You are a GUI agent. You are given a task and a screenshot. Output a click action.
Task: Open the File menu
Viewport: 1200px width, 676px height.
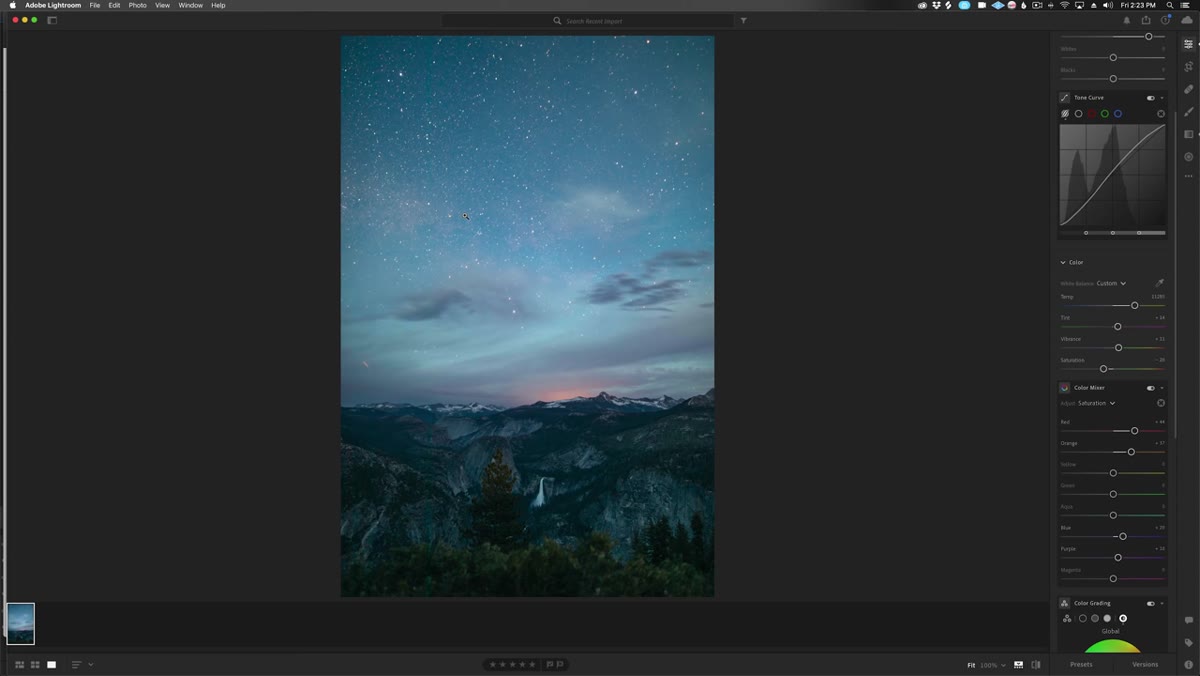(x=95, y=5)
